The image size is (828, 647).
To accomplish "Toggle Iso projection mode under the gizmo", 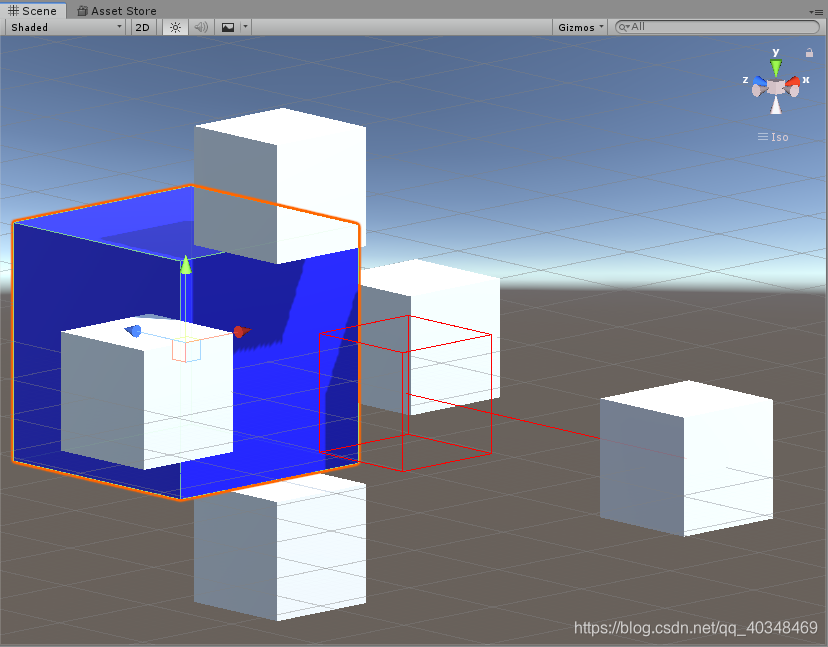I will (772, 137).
